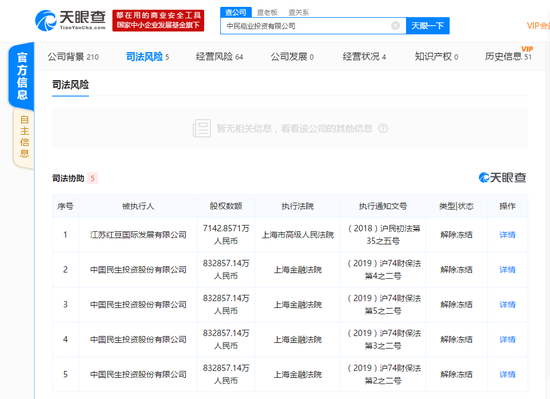
Task: Click the 7142.8571万人民币 equity amount
Action: 226,235
